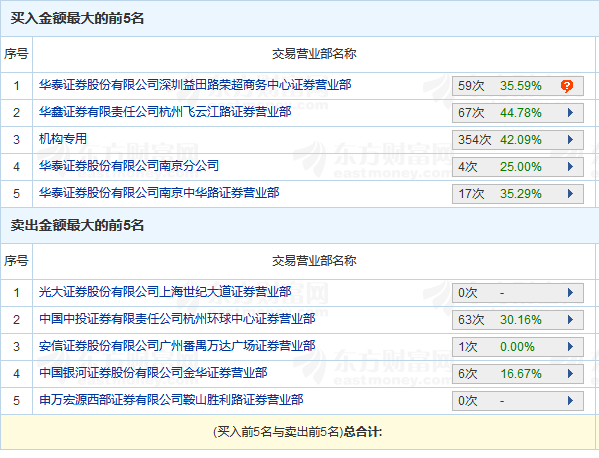
Task: Open 中国中投证券杭州环球中心证券营业部 link
Action: 177,319
